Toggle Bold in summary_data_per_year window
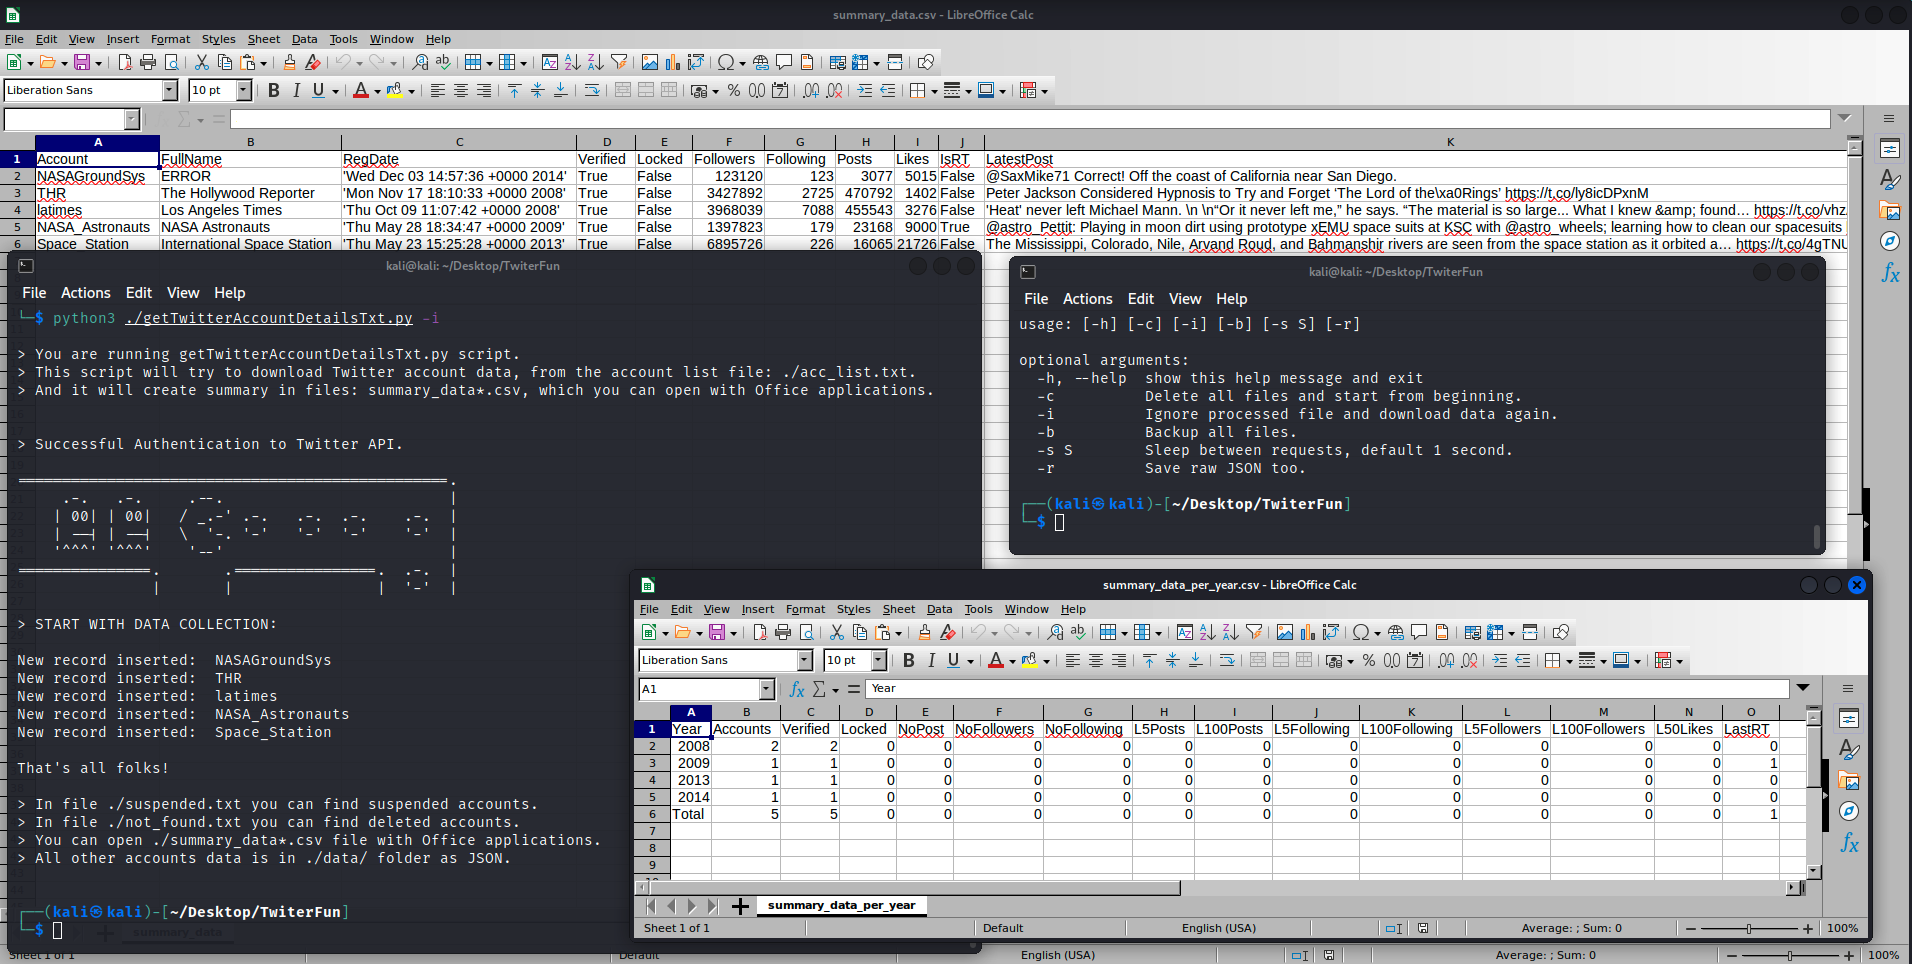 [908, 660]
